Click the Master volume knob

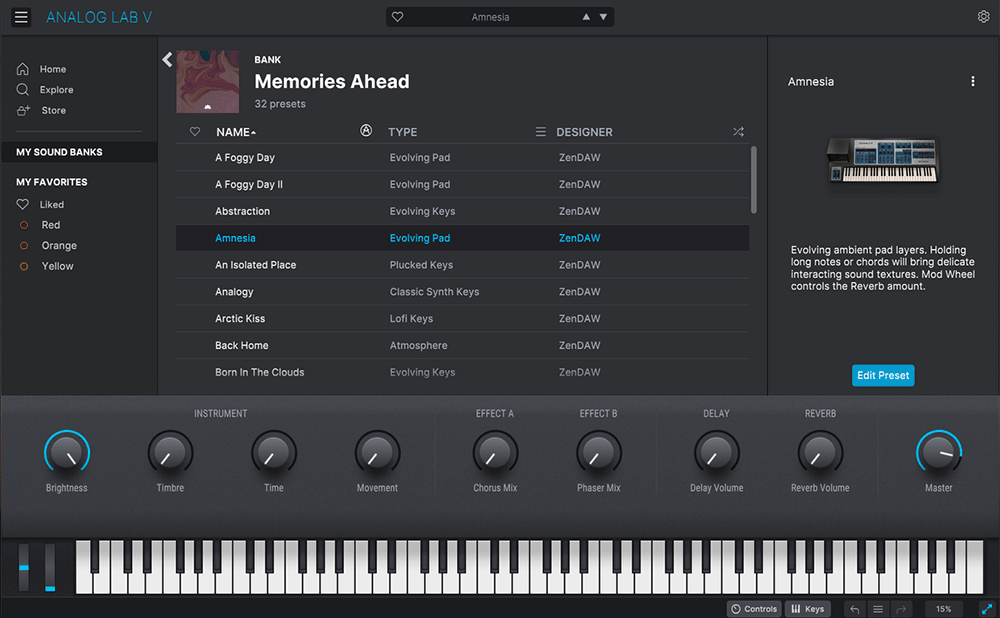[x=939, y=453]
